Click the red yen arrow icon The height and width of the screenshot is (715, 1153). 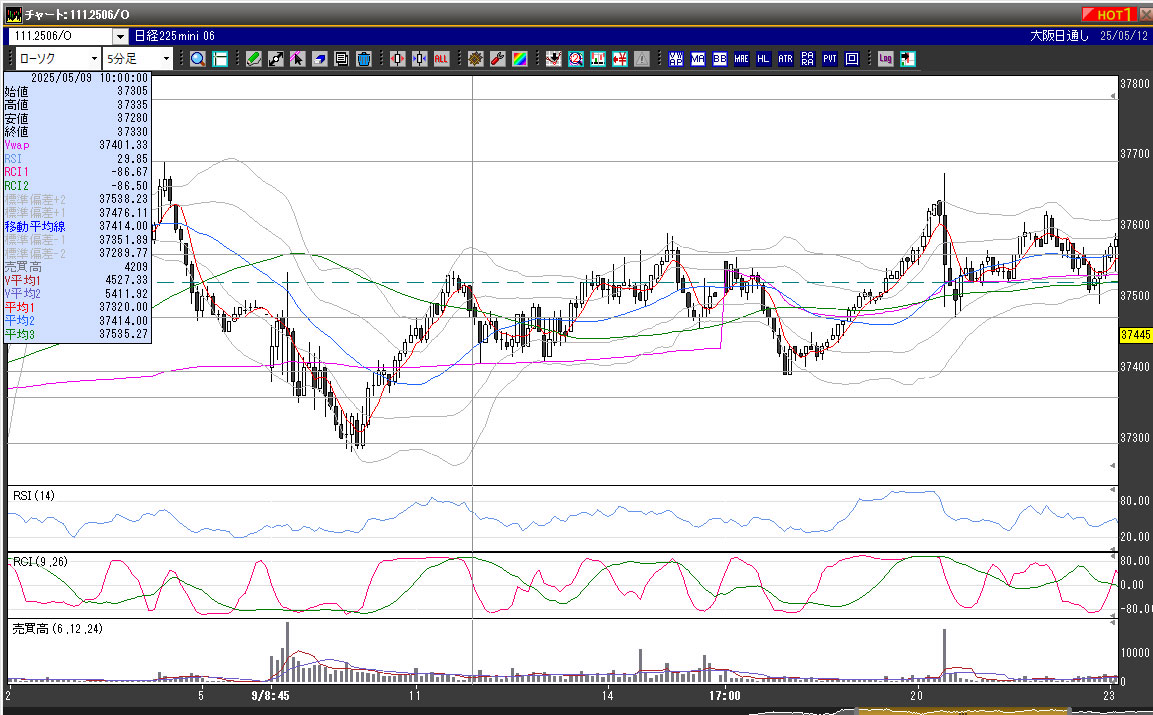point(620,59)
